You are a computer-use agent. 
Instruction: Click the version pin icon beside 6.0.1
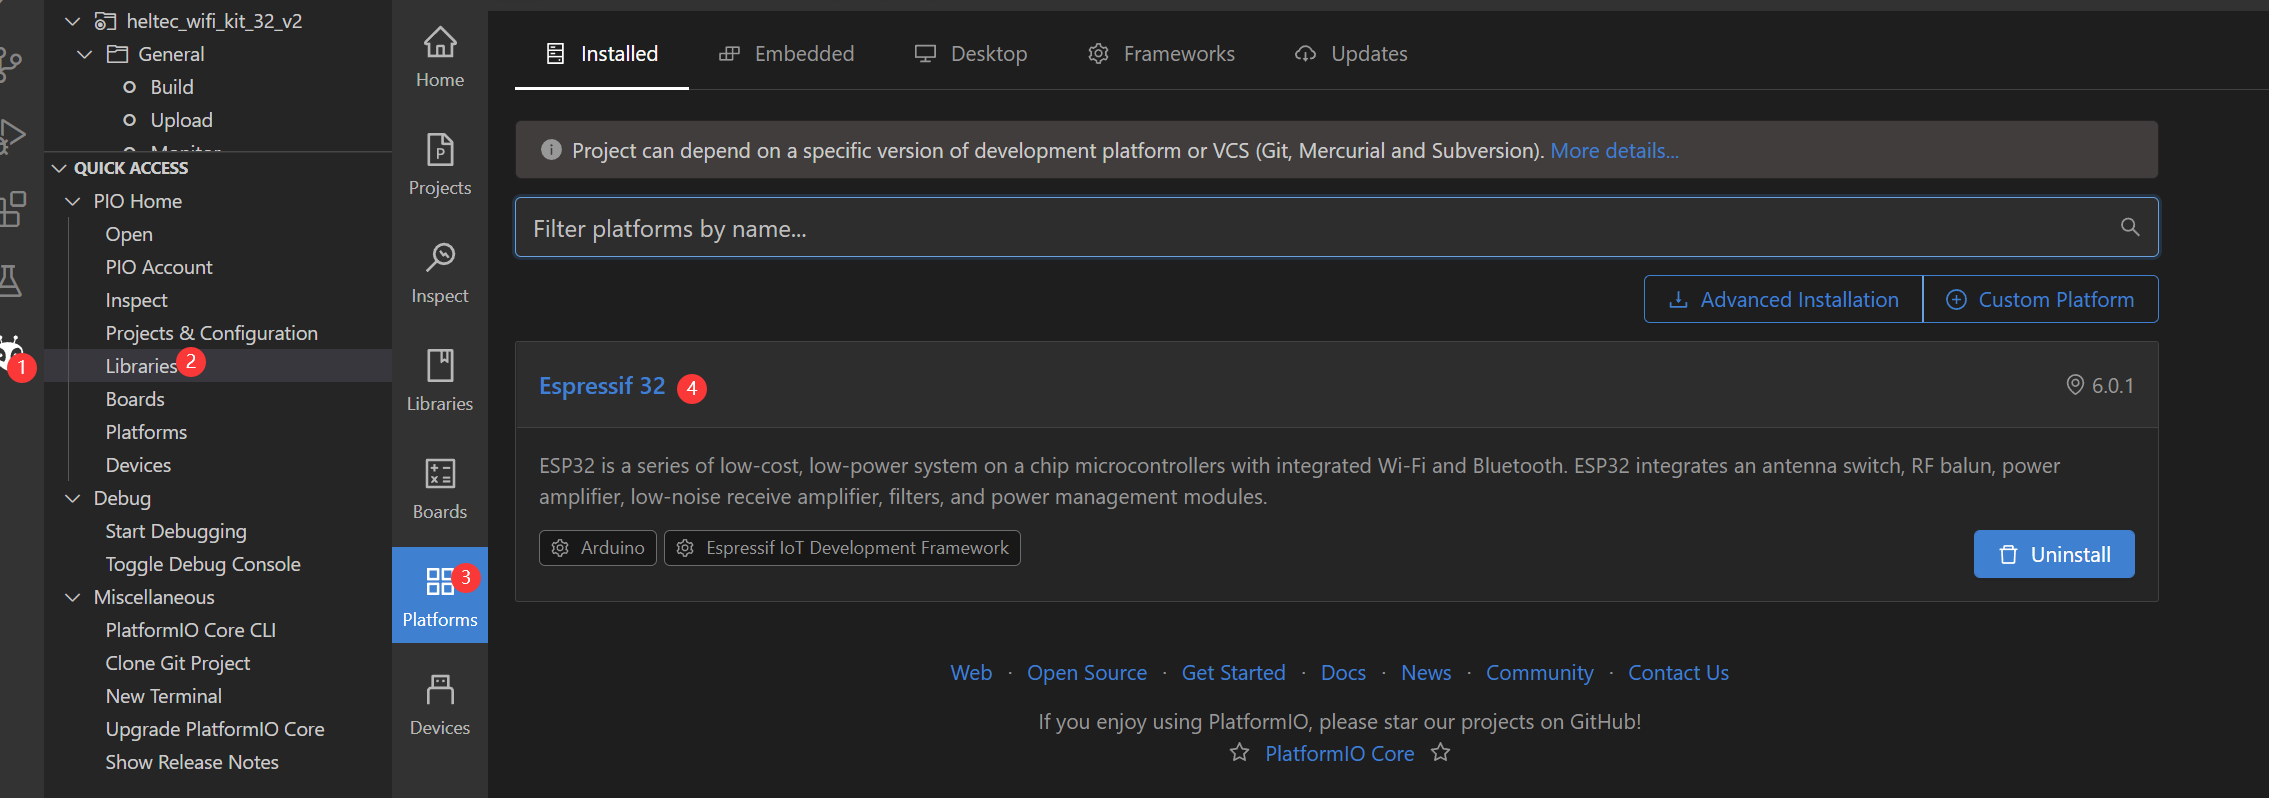coord(2075,385)
